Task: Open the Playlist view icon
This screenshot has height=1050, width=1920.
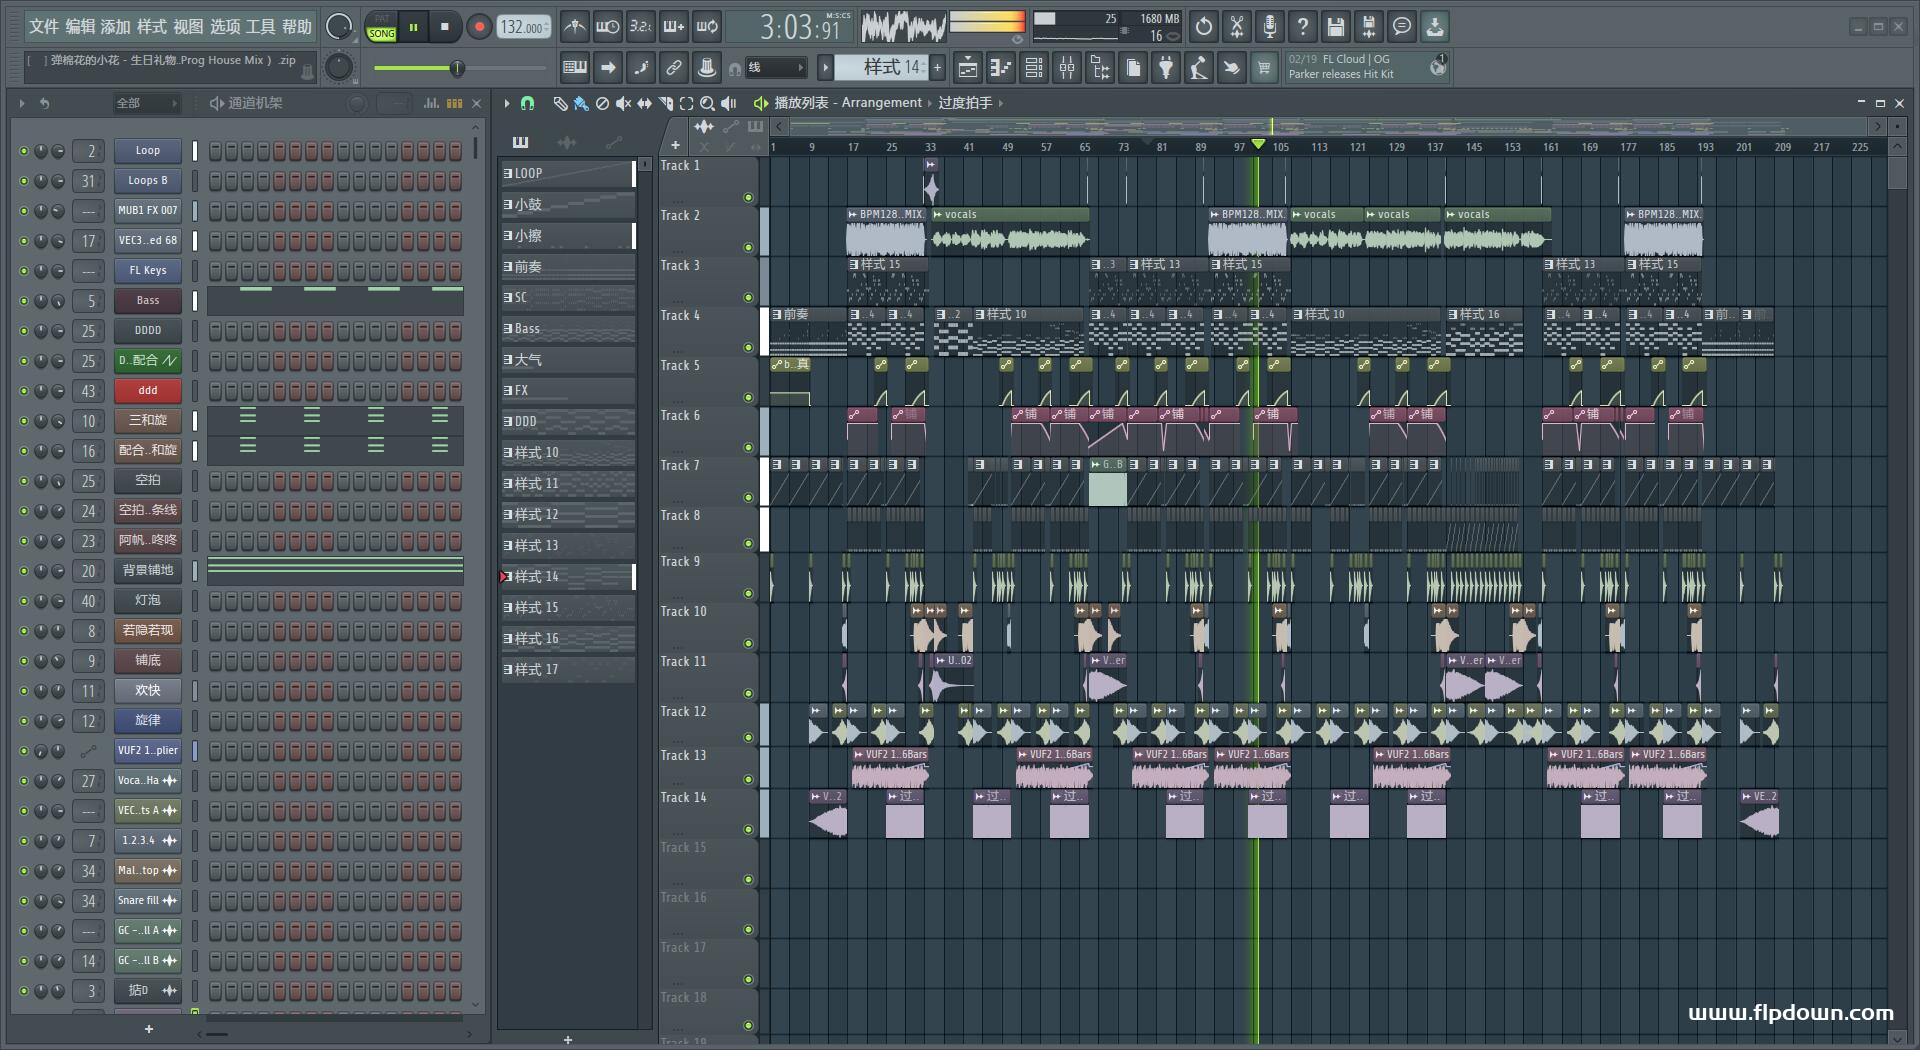Action: coord(968,68)
